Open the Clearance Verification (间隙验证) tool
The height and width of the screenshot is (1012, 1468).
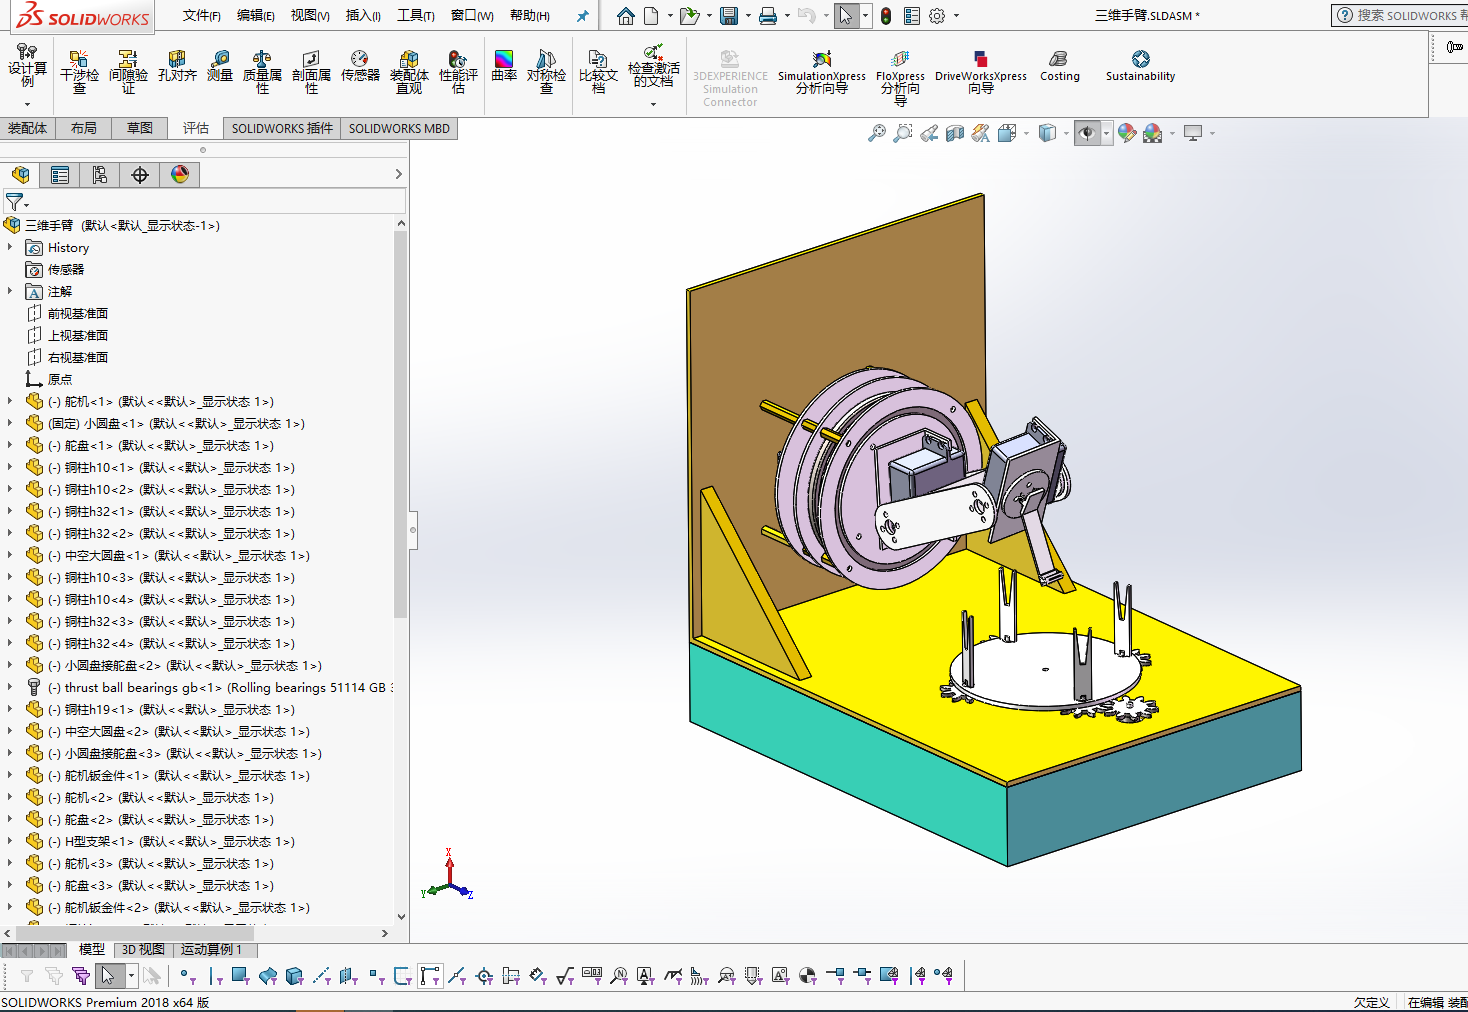[x=128, y=71]
